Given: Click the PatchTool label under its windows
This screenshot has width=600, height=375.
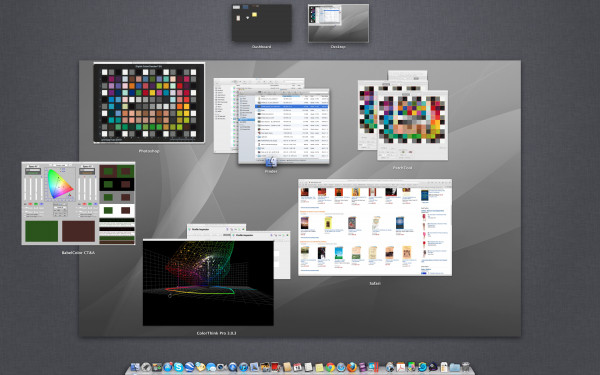Looking at the screenshot, I should 403,168.
